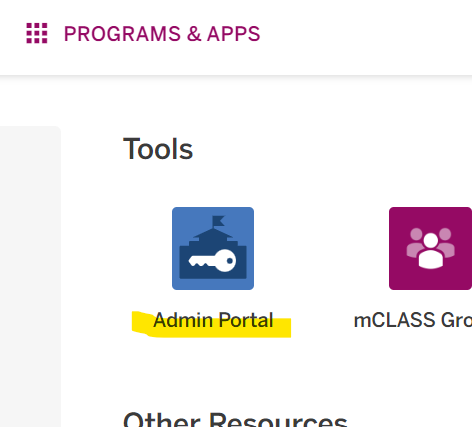Click the PROGRAMS & APPS header label
The width and height of the screenshot is (472, 427).
[x=162, y=34]
